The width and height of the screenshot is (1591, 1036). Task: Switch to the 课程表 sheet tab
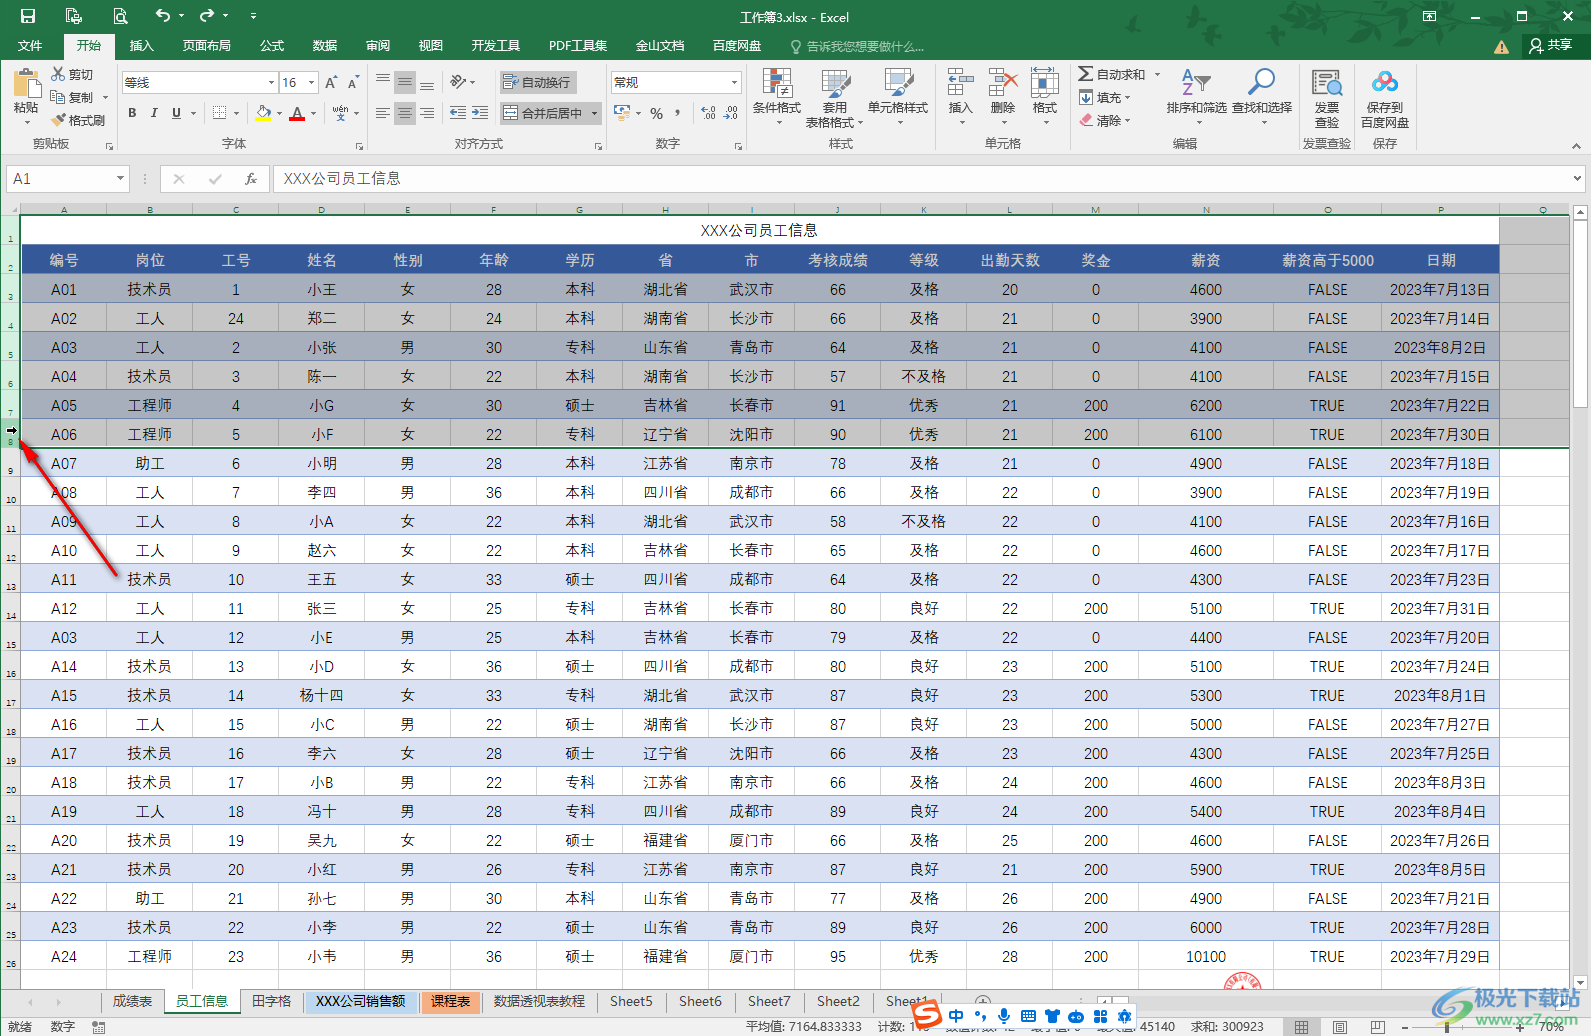pyautogui.click(x=451, y=1001)
